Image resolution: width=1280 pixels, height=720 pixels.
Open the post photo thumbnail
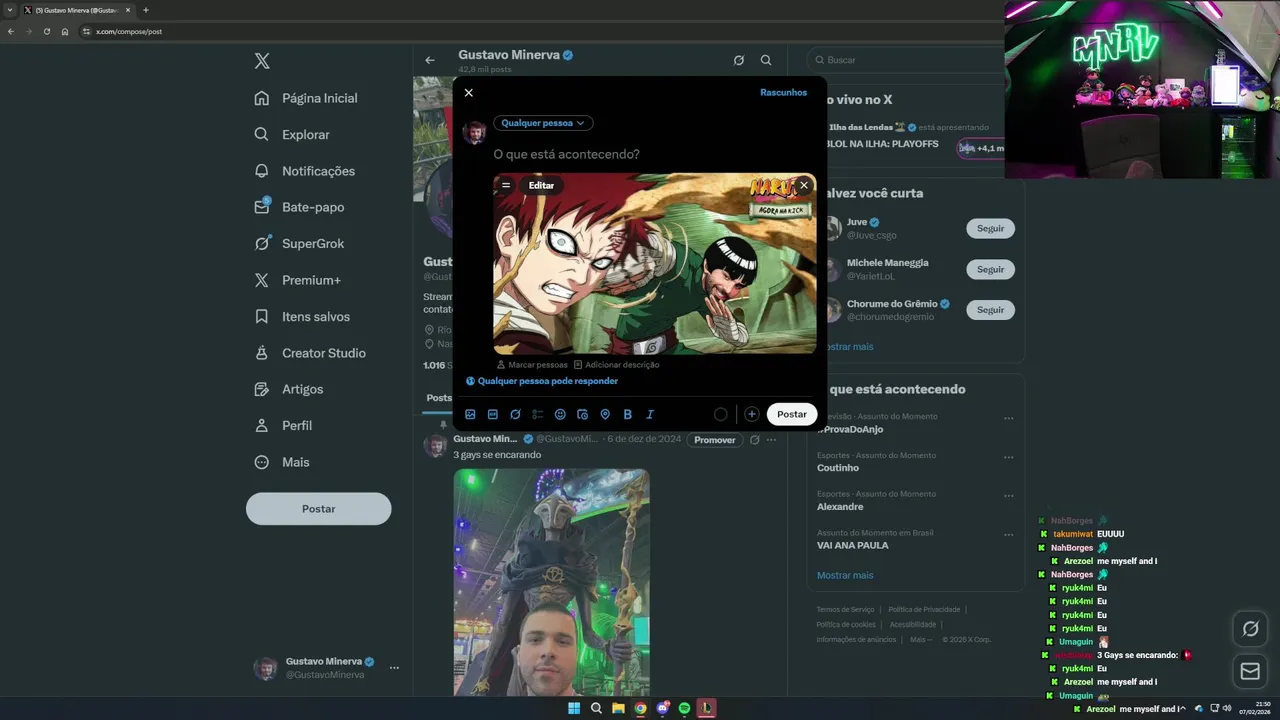tap(552, 582)
